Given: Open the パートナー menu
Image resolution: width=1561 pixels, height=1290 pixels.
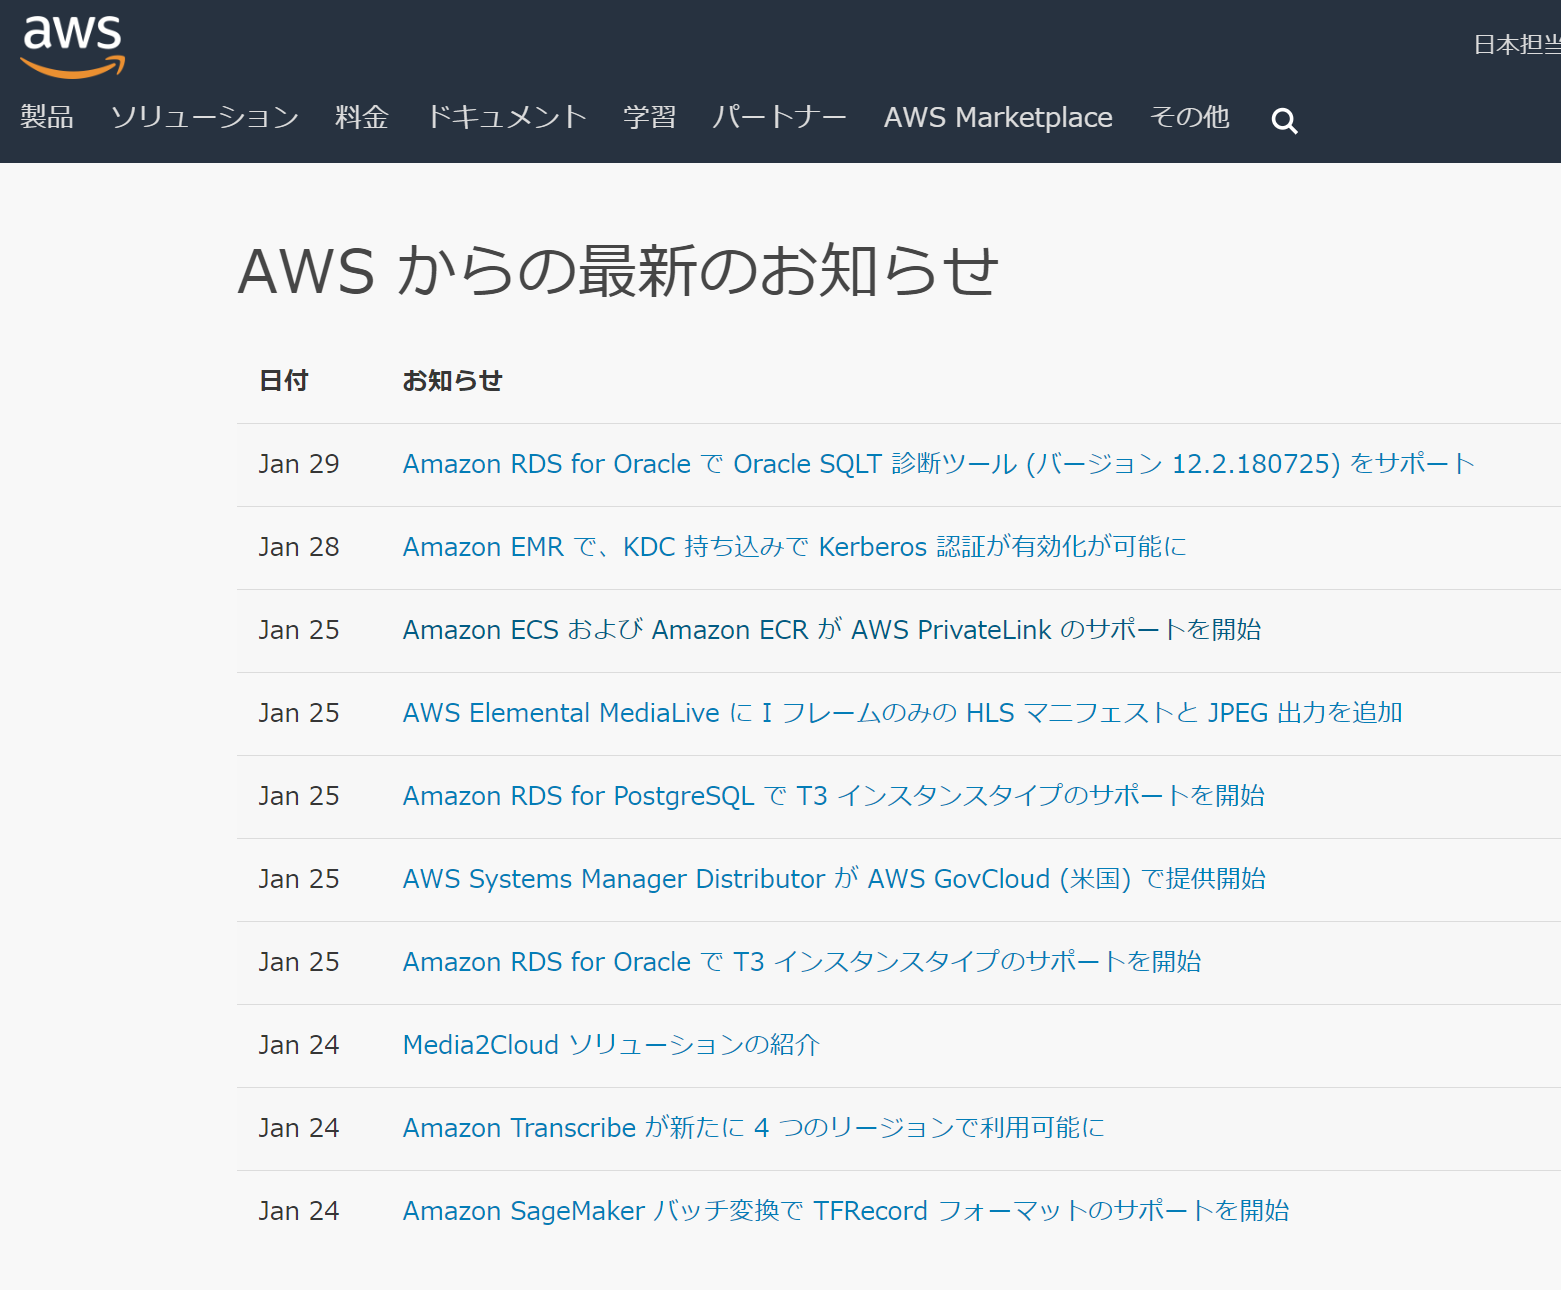Looking at the screenshot, I should [779, 117].
